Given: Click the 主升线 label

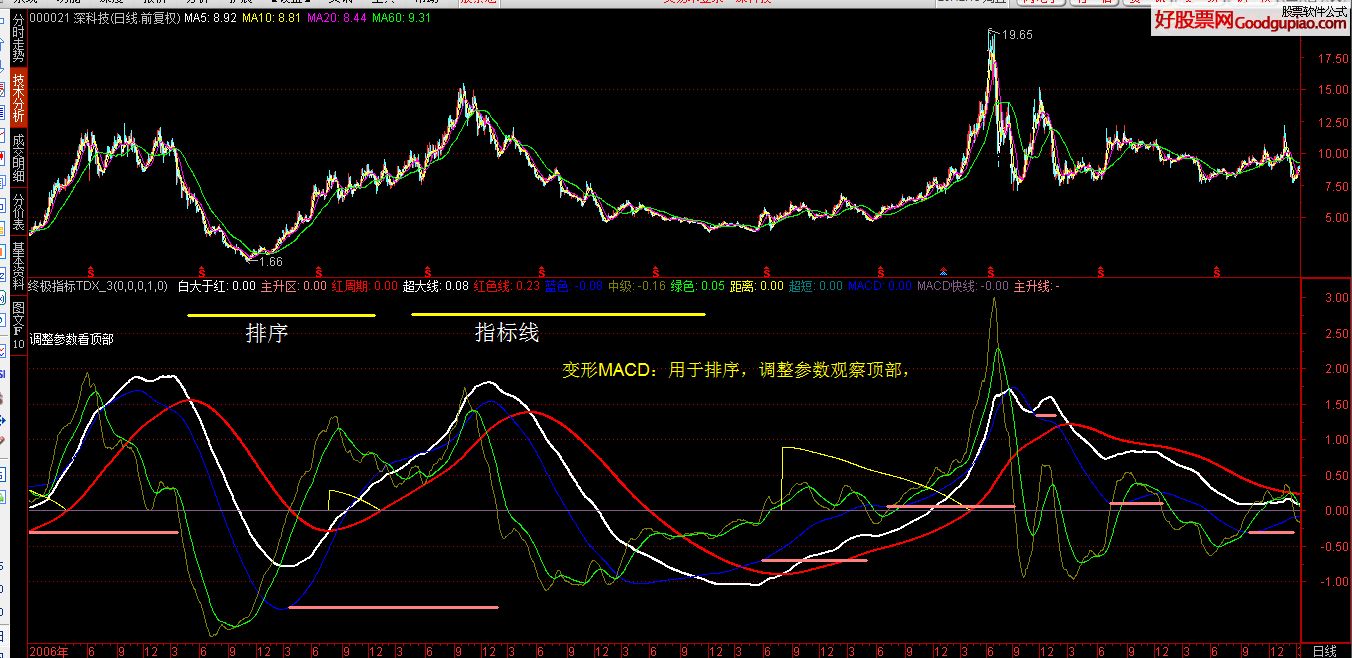Looking at the screenshot, I should (x=1037, y=285).
